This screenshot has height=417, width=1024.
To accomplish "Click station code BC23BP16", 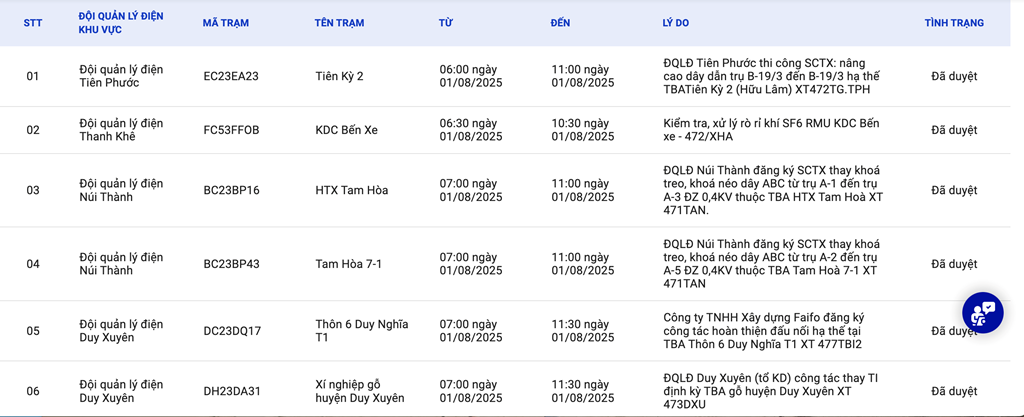I will click(x=231, y=190).
